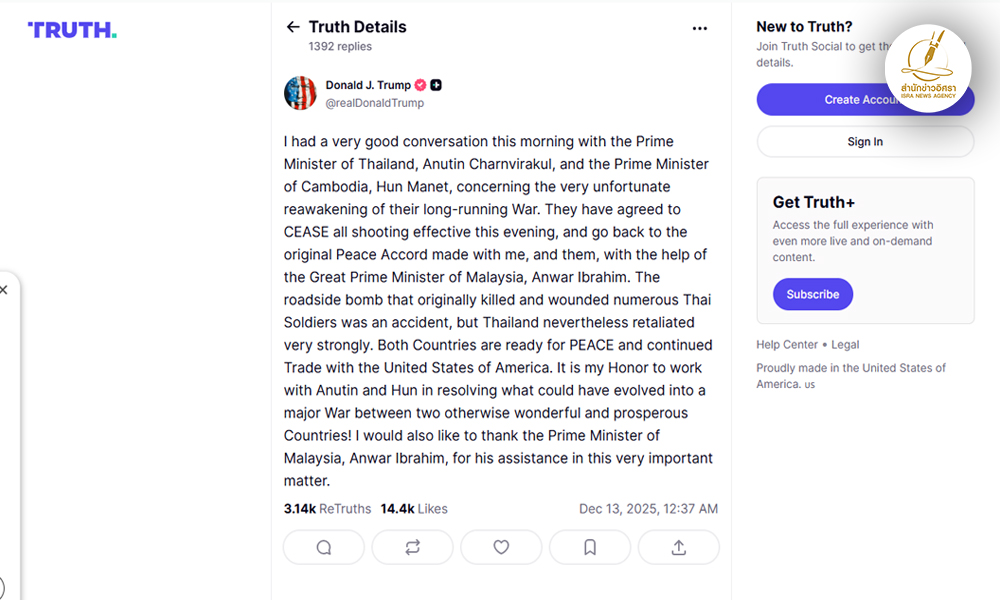This screenshot has height=600, width=1000.
Task: Click the back arrow beside Truth Details
Action: [x=293, y=27]
